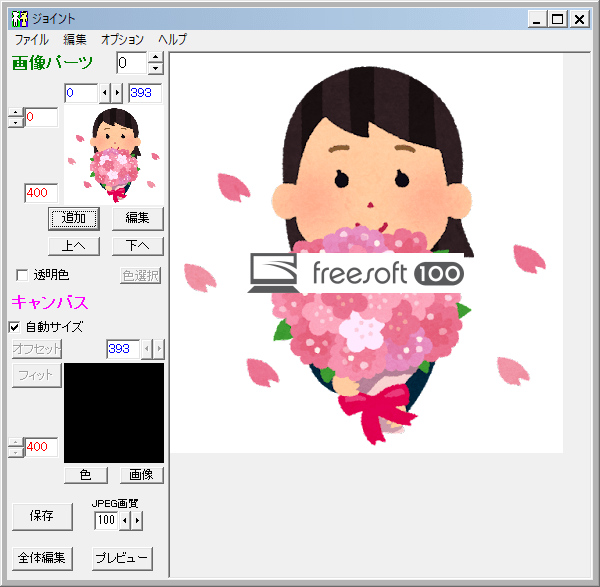Screen dimensions: 600x587
Task: Click the blue X position field showing 0
Action: click(x=81, y=93)
